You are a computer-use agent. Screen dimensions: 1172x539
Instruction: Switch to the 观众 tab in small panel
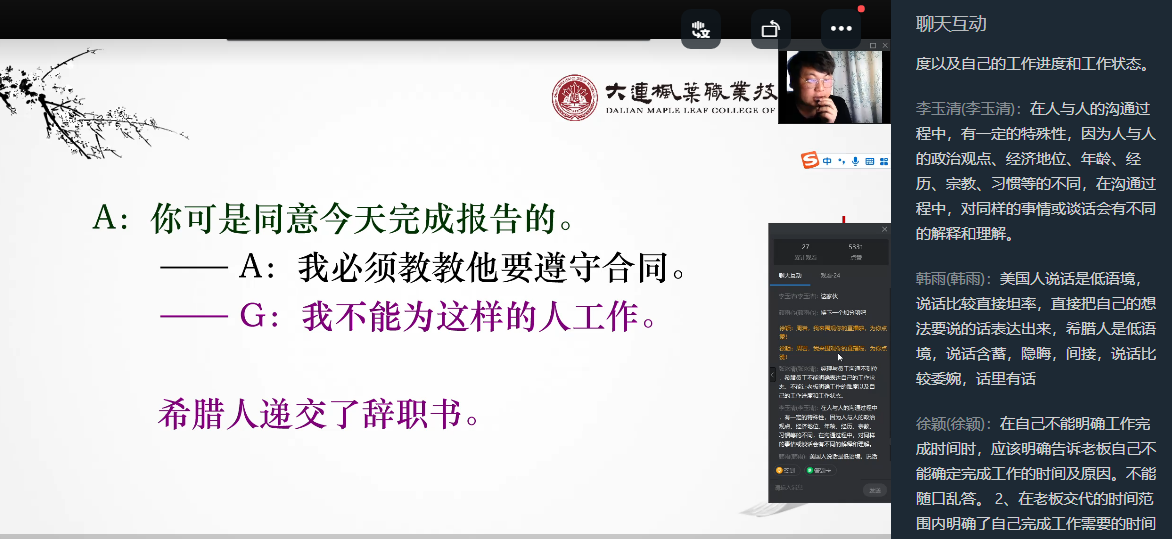[x=829, y=274]
